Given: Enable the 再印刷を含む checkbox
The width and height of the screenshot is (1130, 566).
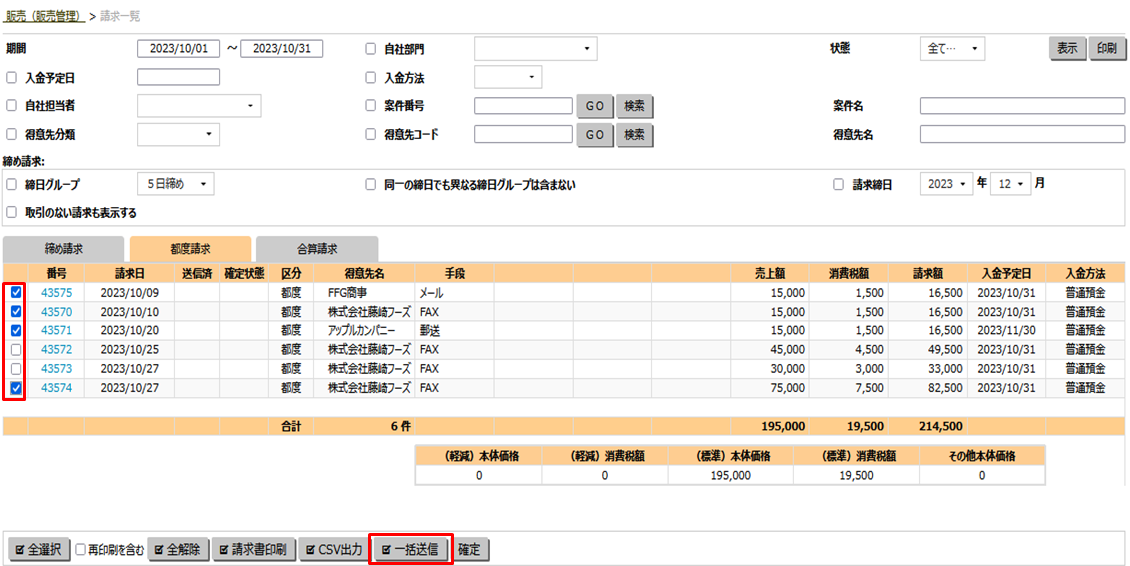Looking at the screenshot, I should click(81, 549).
